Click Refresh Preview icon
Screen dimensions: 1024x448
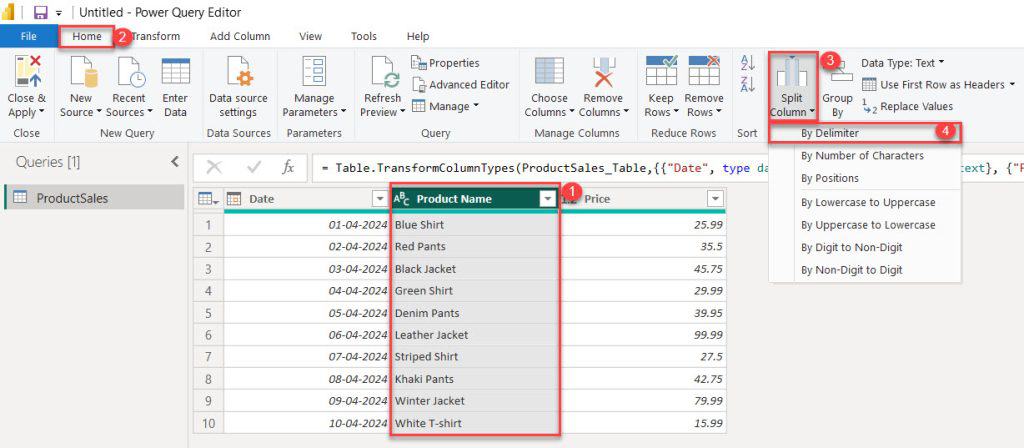pyautogui.click(x=385, y=71)
